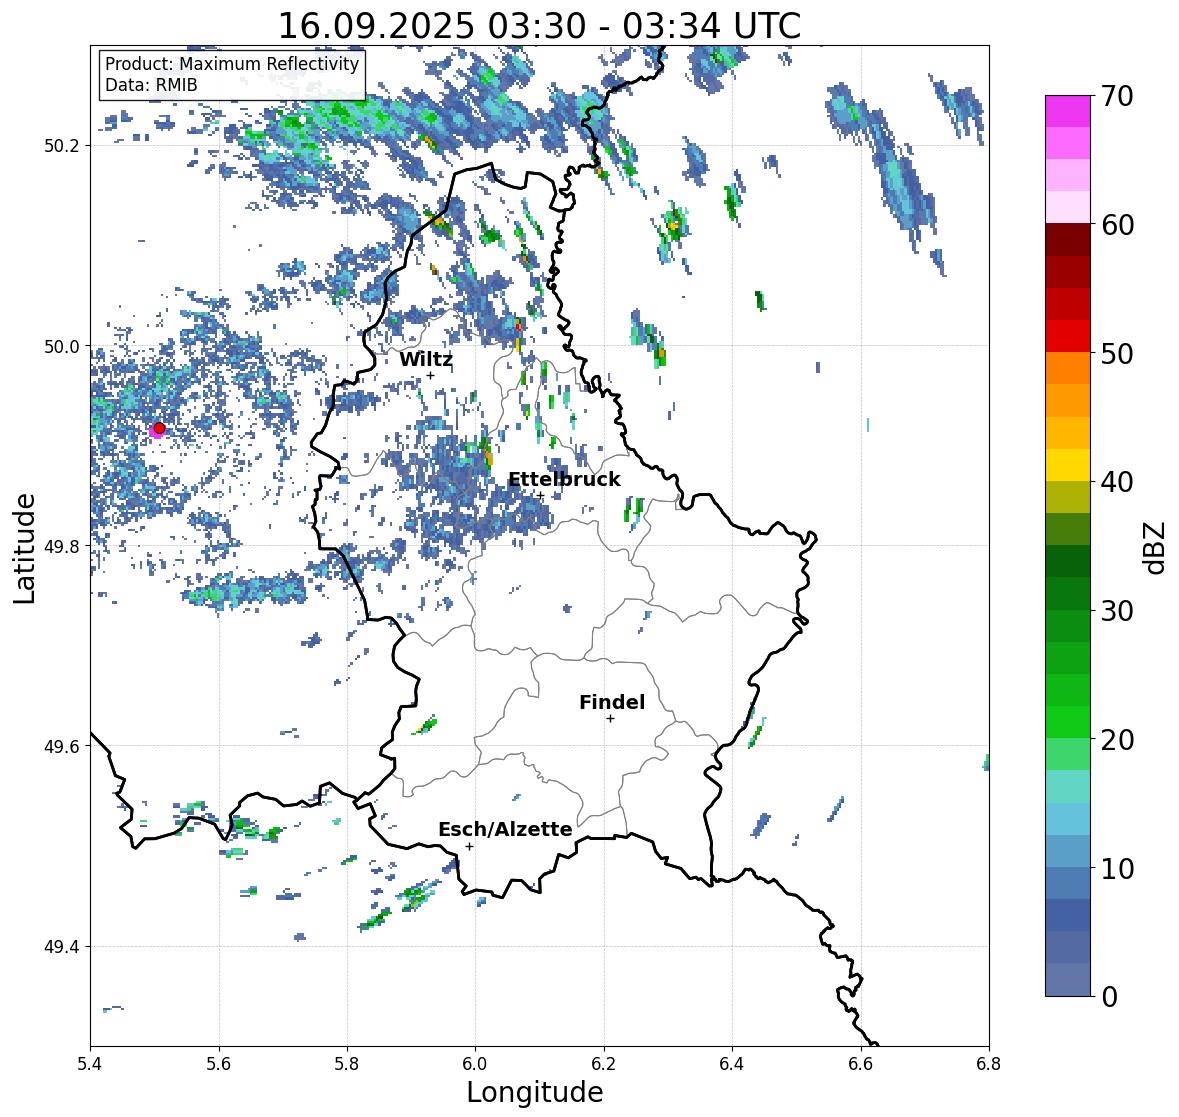Click the longitude tick label 6.4

click(732, 1064)
